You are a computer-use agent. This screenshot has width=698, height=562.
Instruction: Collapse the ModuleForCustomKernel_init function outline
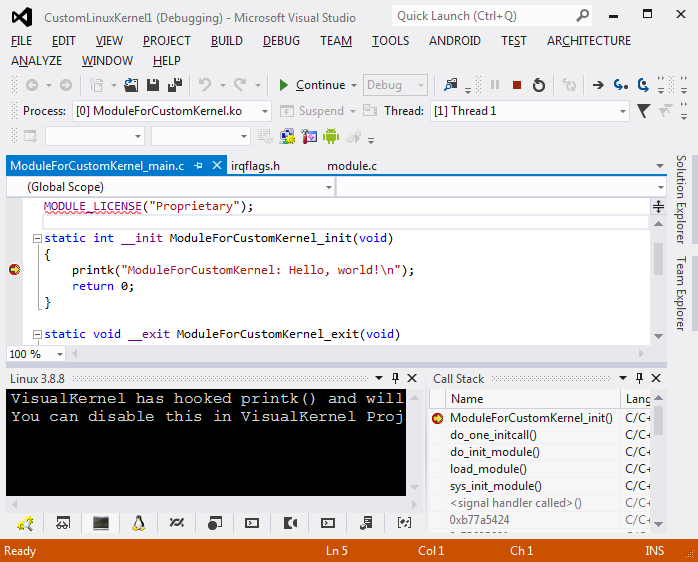(37, 239)
